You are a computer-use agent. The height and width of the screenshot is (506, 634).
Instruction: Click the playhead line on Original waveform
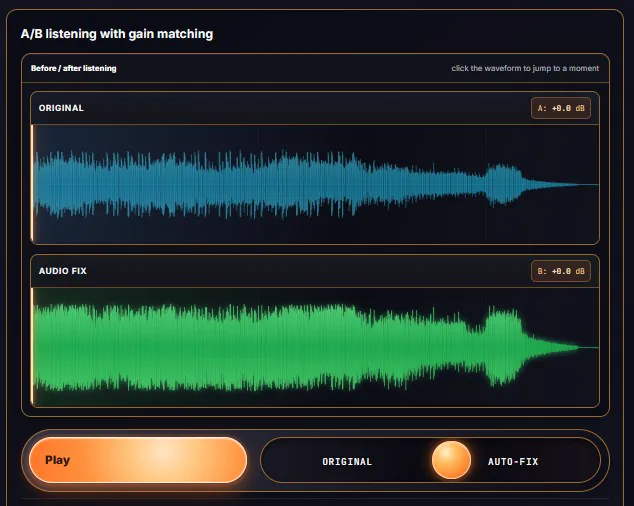coord(32,184)
